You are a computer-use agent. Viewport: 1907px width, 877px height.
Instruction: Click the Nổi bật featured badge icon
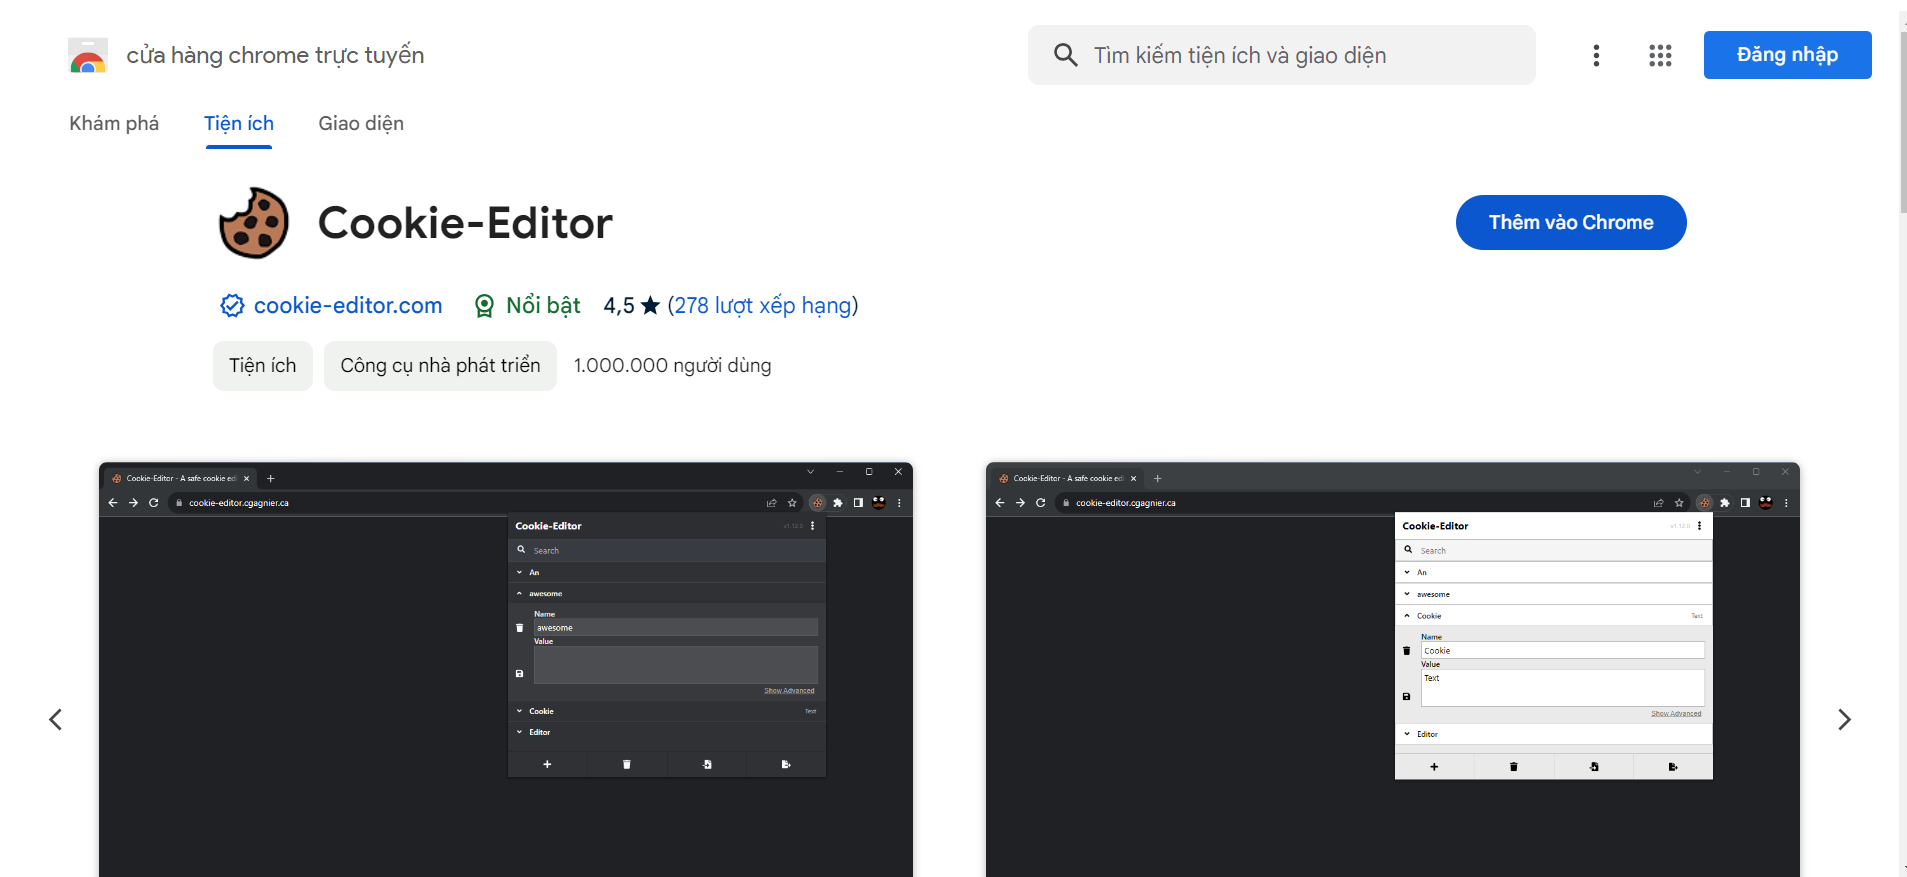[484, 306]
